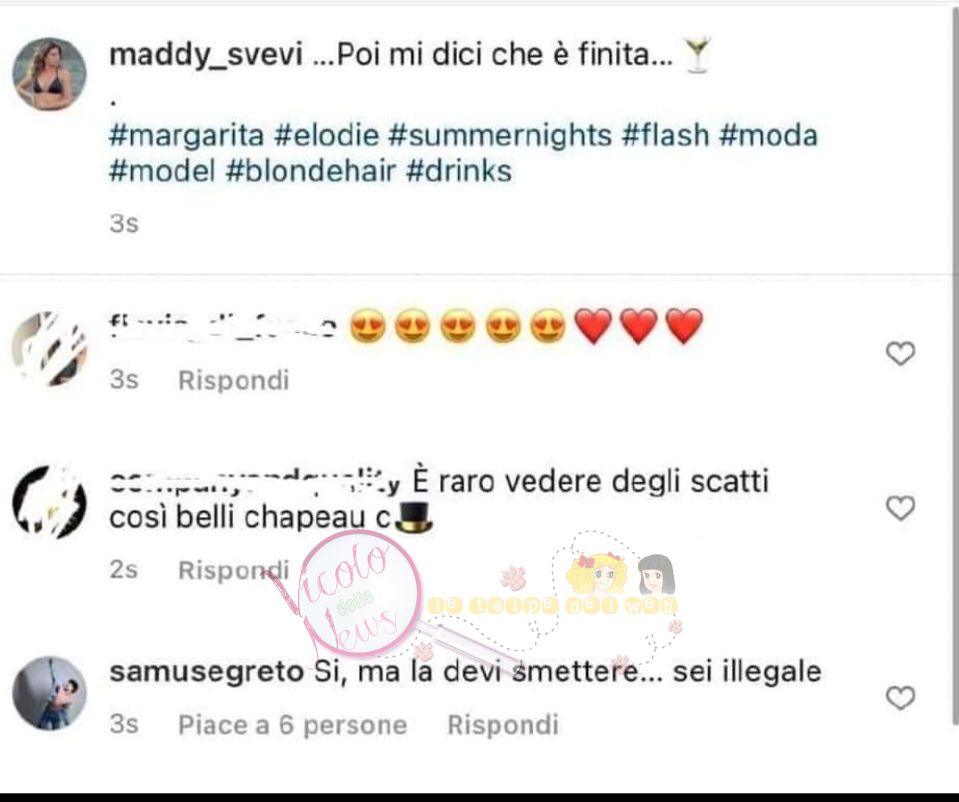Open the chapeau commenter's blurred avatar

[50, 502]
